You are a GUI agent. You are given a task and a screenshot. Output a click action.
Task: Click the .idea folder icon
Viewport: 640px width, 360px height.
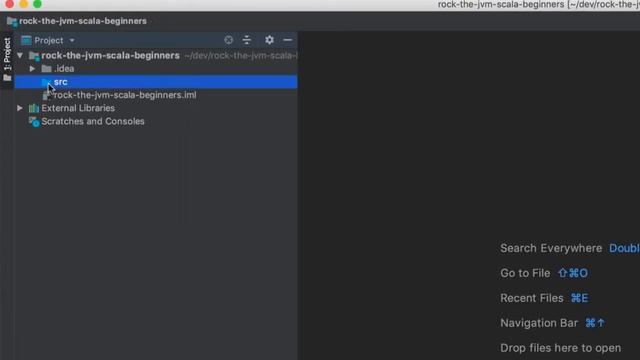pyautogui.click(x=47, y=69)
